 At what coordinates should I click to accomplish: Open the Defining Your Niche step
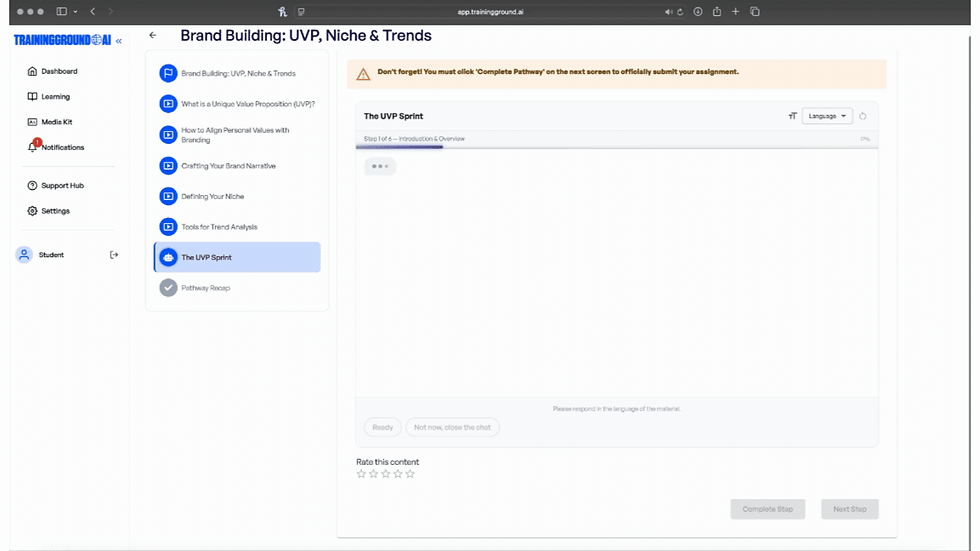click(212, 197)
